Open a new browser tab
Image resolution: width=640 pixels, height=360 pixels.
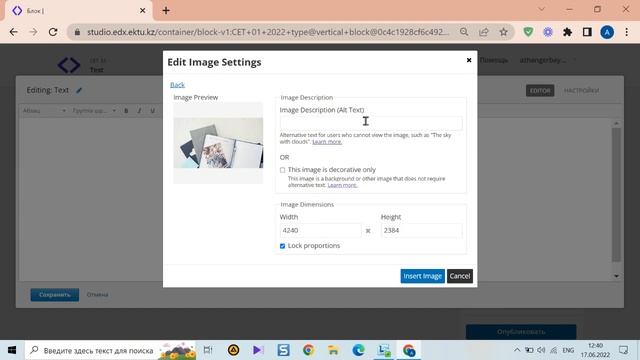[166, 11]
